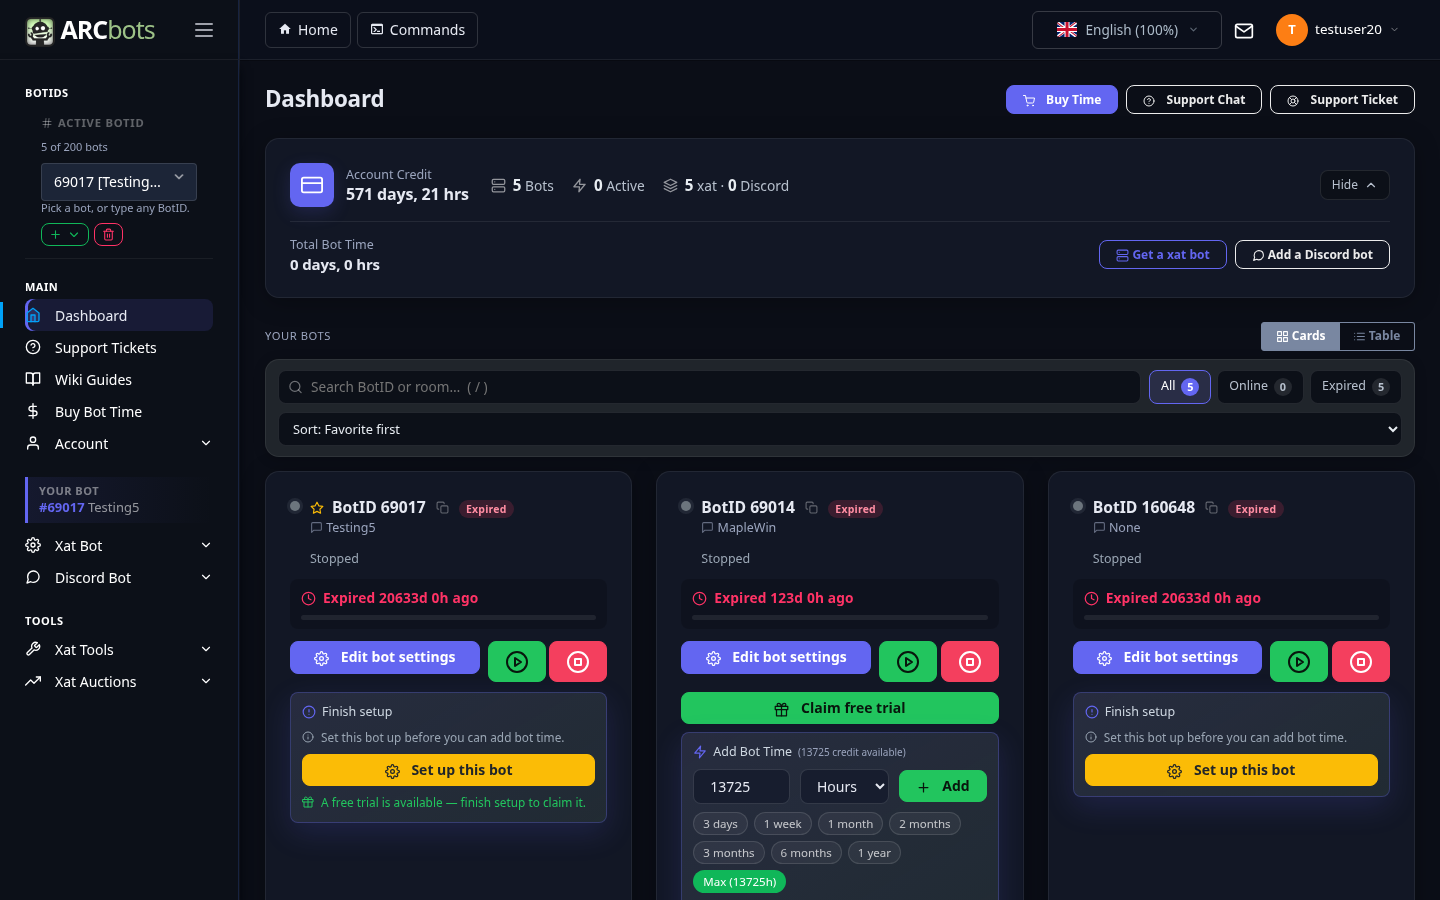The image size is (1440, 900).
Task: Open Commands in top navigation
Action: (417, 30)
